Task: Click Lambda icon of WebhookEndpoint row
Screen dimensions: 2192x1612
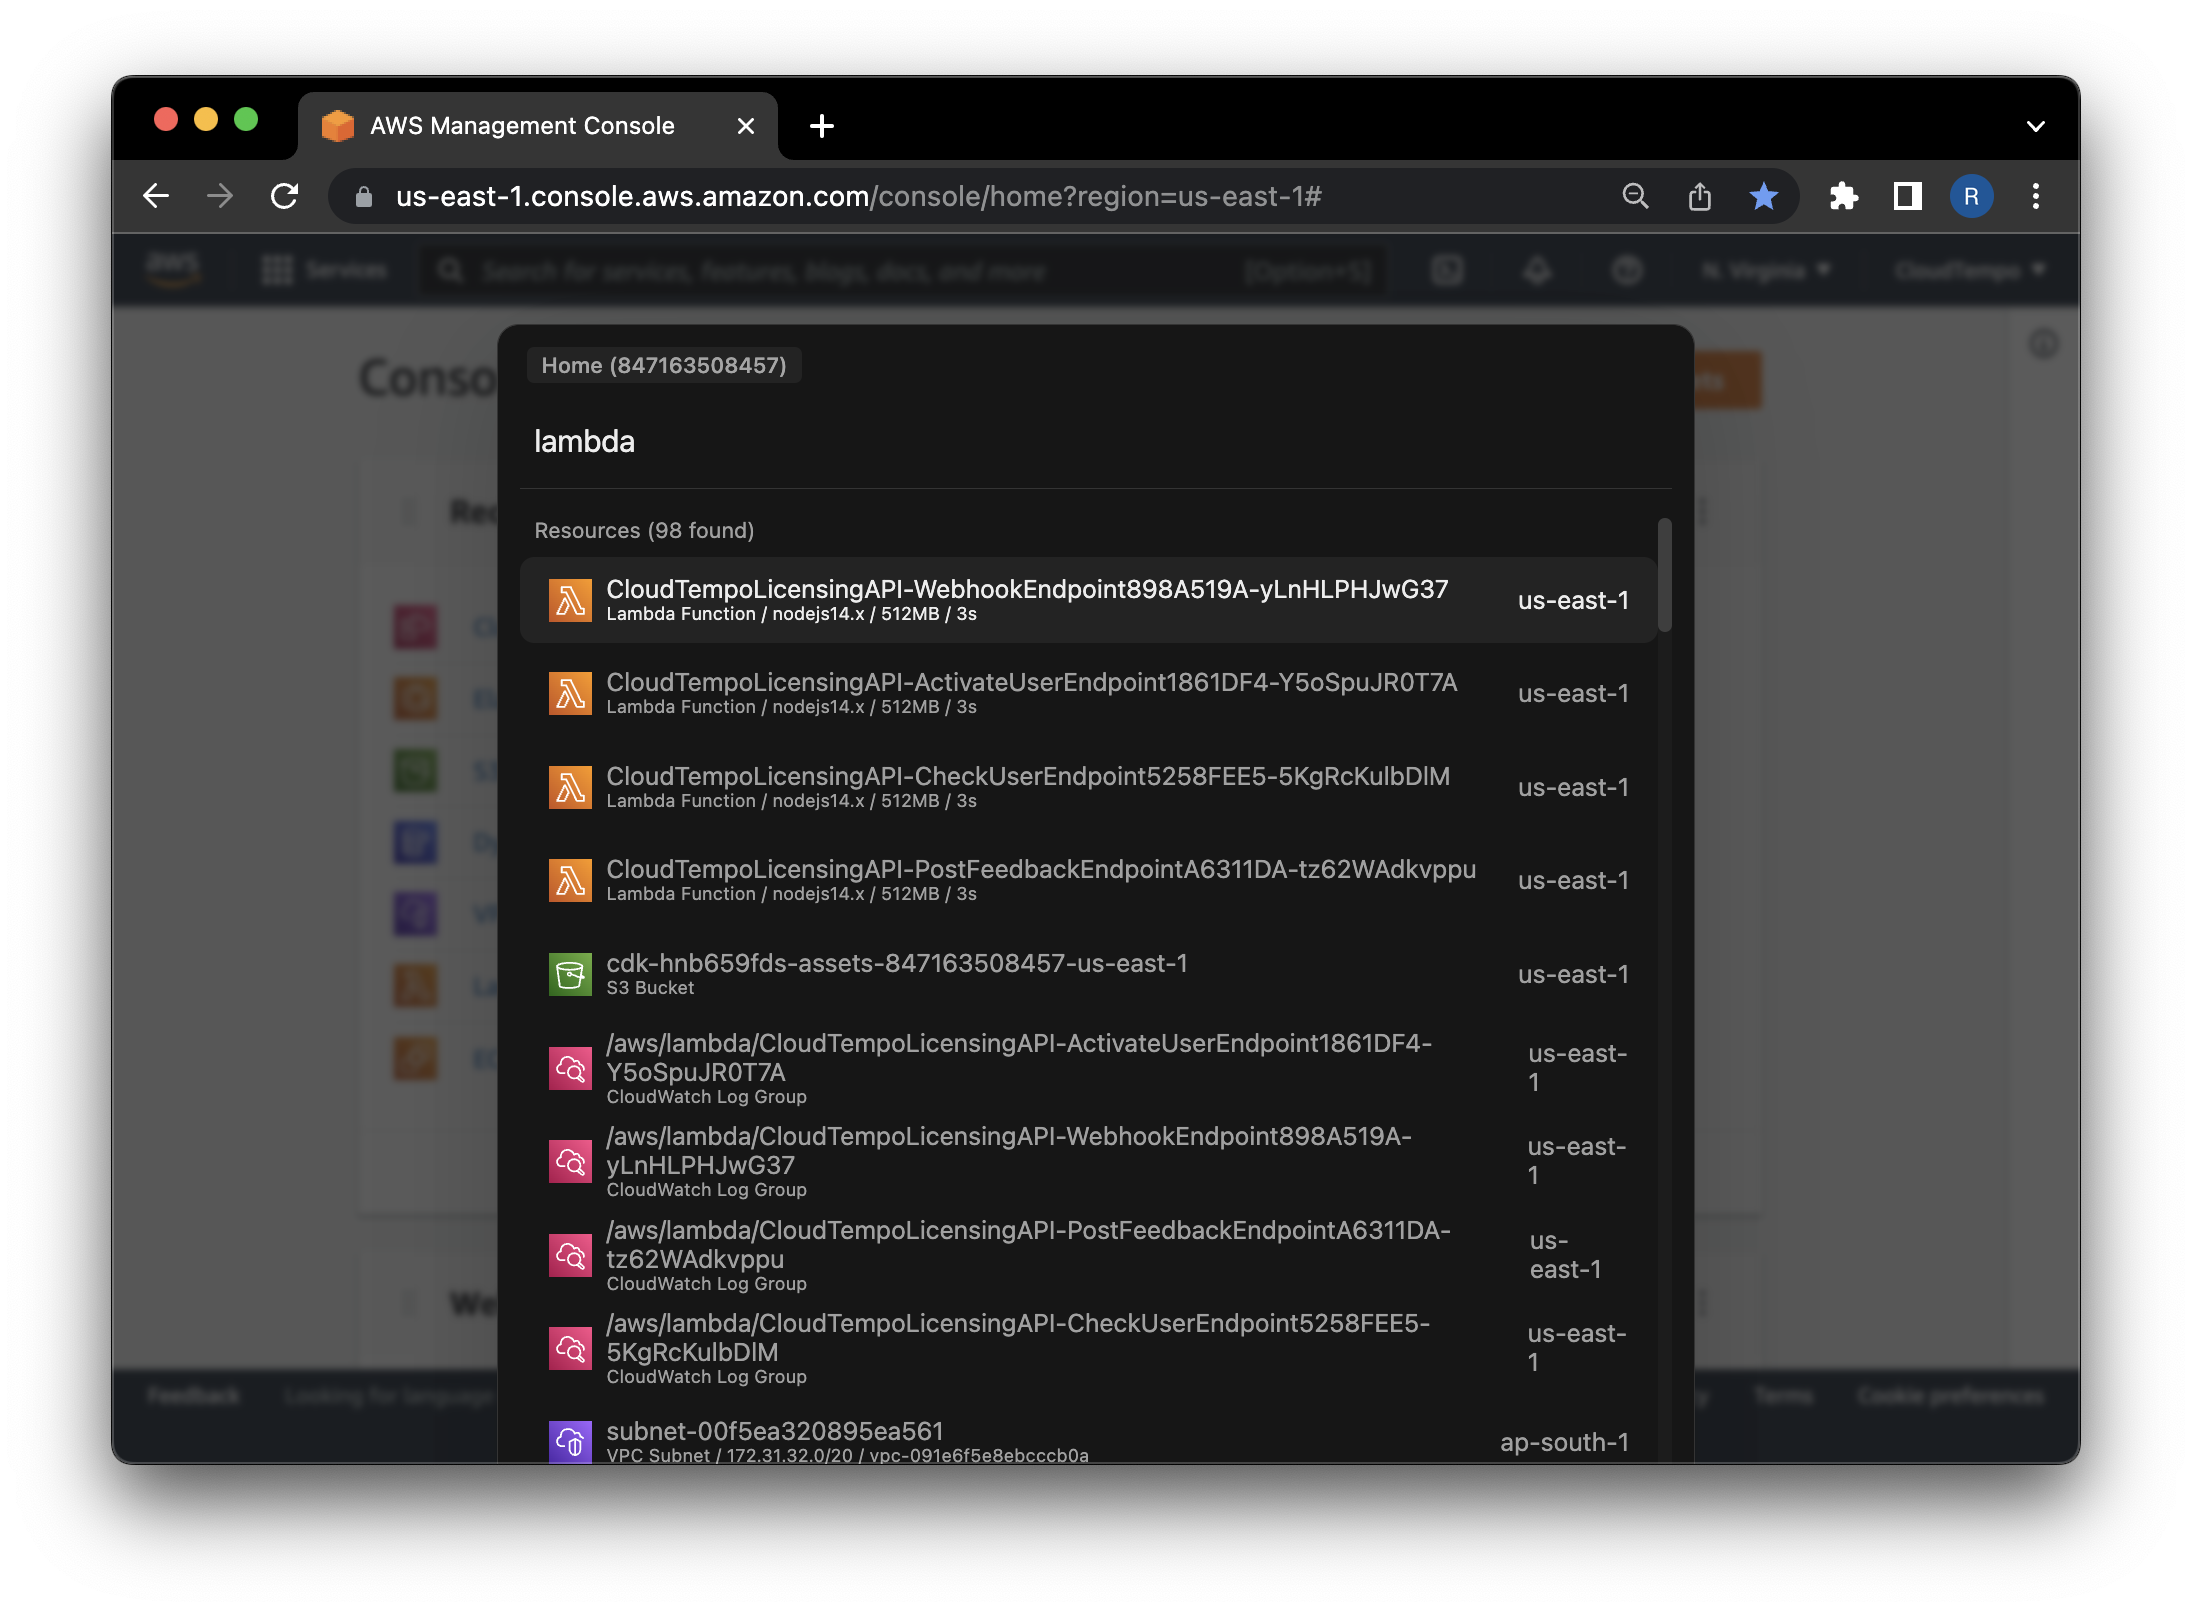Action: pos(570,600)
